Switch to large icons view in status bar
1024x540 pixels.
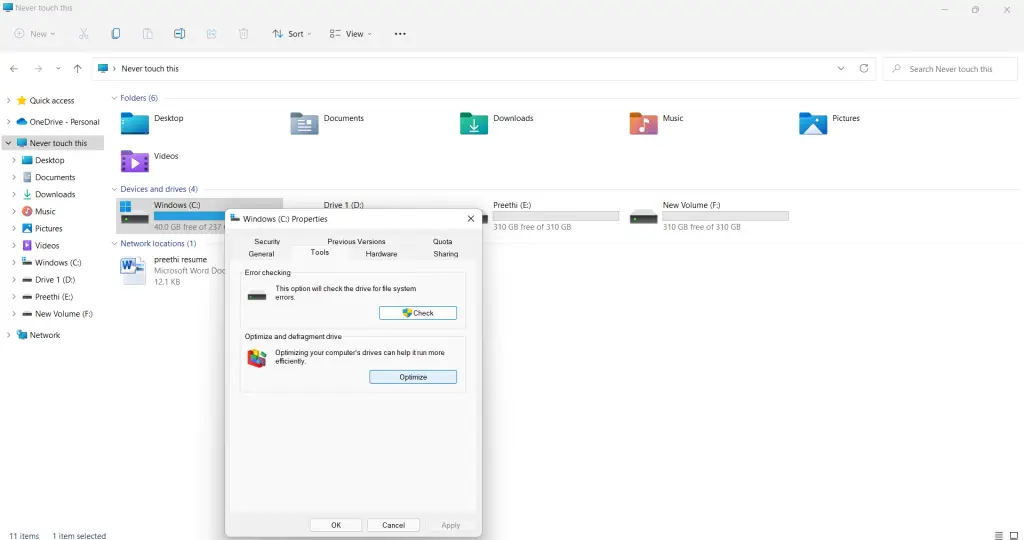click(1014, 535)
